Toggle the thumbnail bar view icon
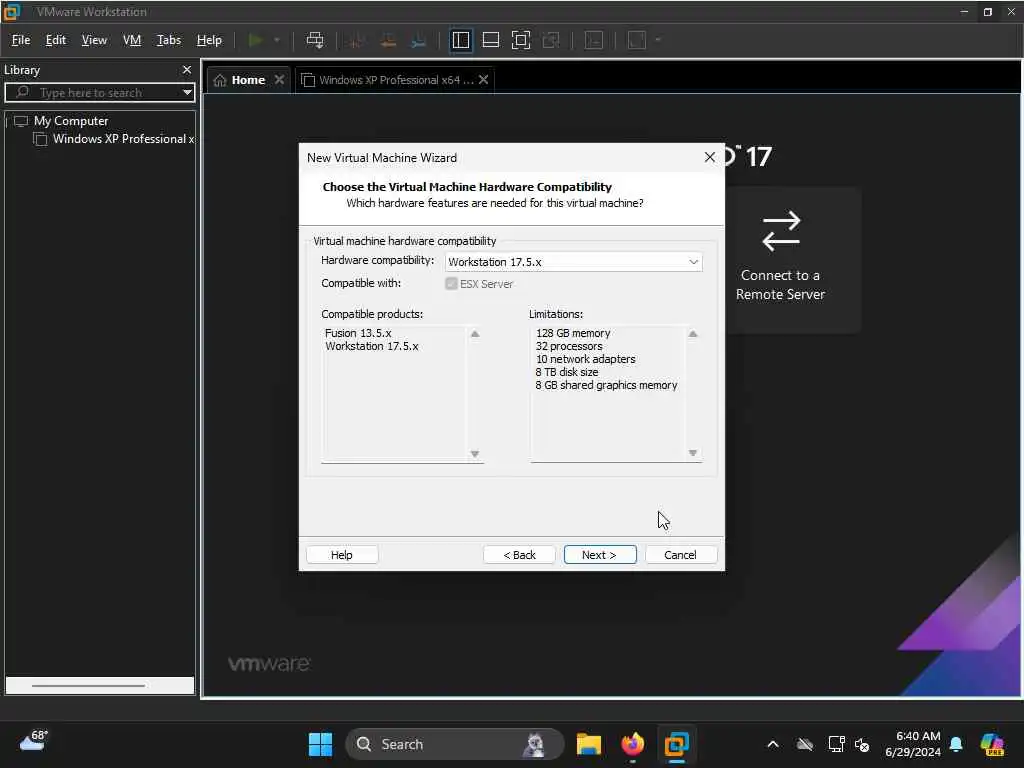 490,40
